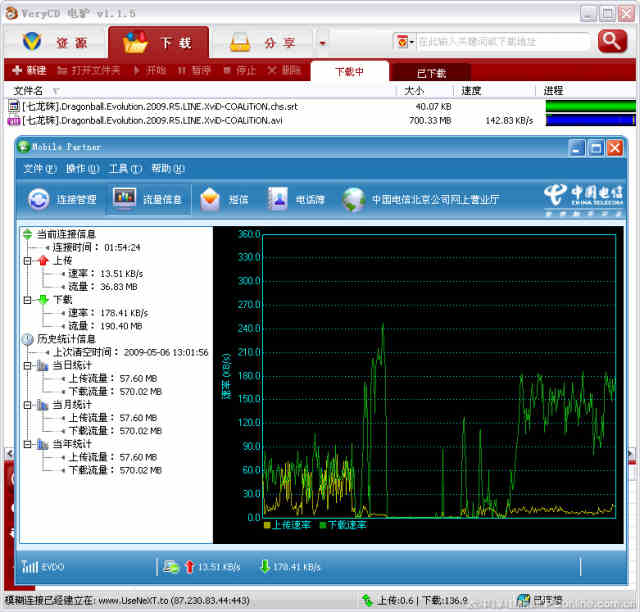Image resolution: width=640 pixels, height=612 pixels.
Task: Open the 帮助(H) menu in Mobile Partner
Action: [x=168, y=169]
